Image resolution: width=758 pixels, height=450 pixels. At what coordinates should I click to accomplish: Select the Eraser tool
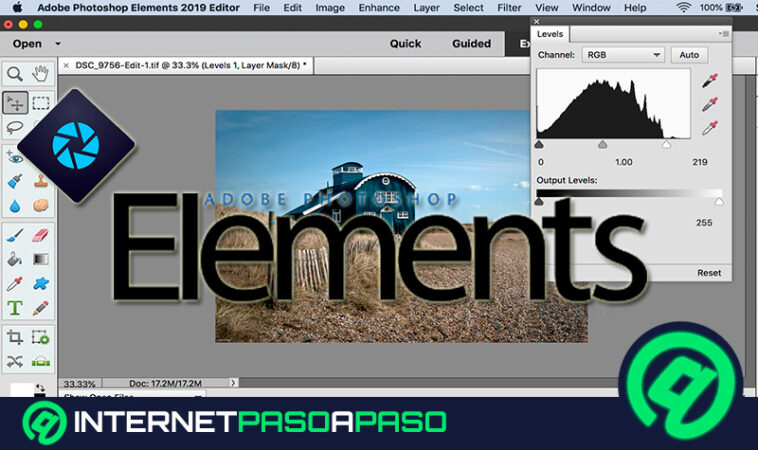tap(41, 235)
